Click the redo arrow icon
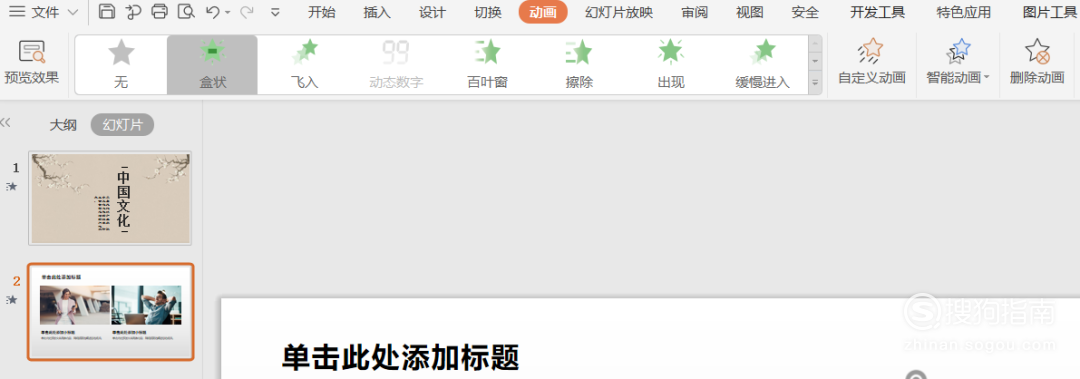The height and width of the screenshot is (379, 1080). [247, 12]
